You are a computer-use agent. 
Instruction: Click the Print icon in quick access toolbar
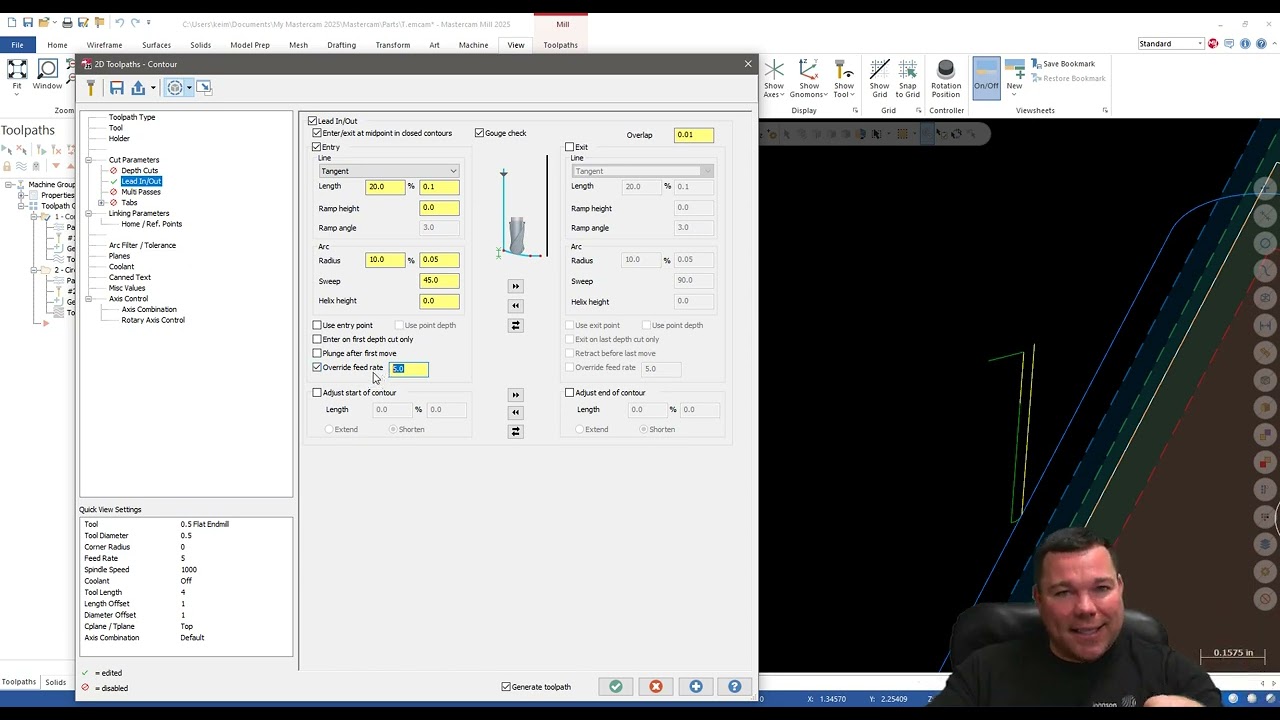tap(67, 23)
